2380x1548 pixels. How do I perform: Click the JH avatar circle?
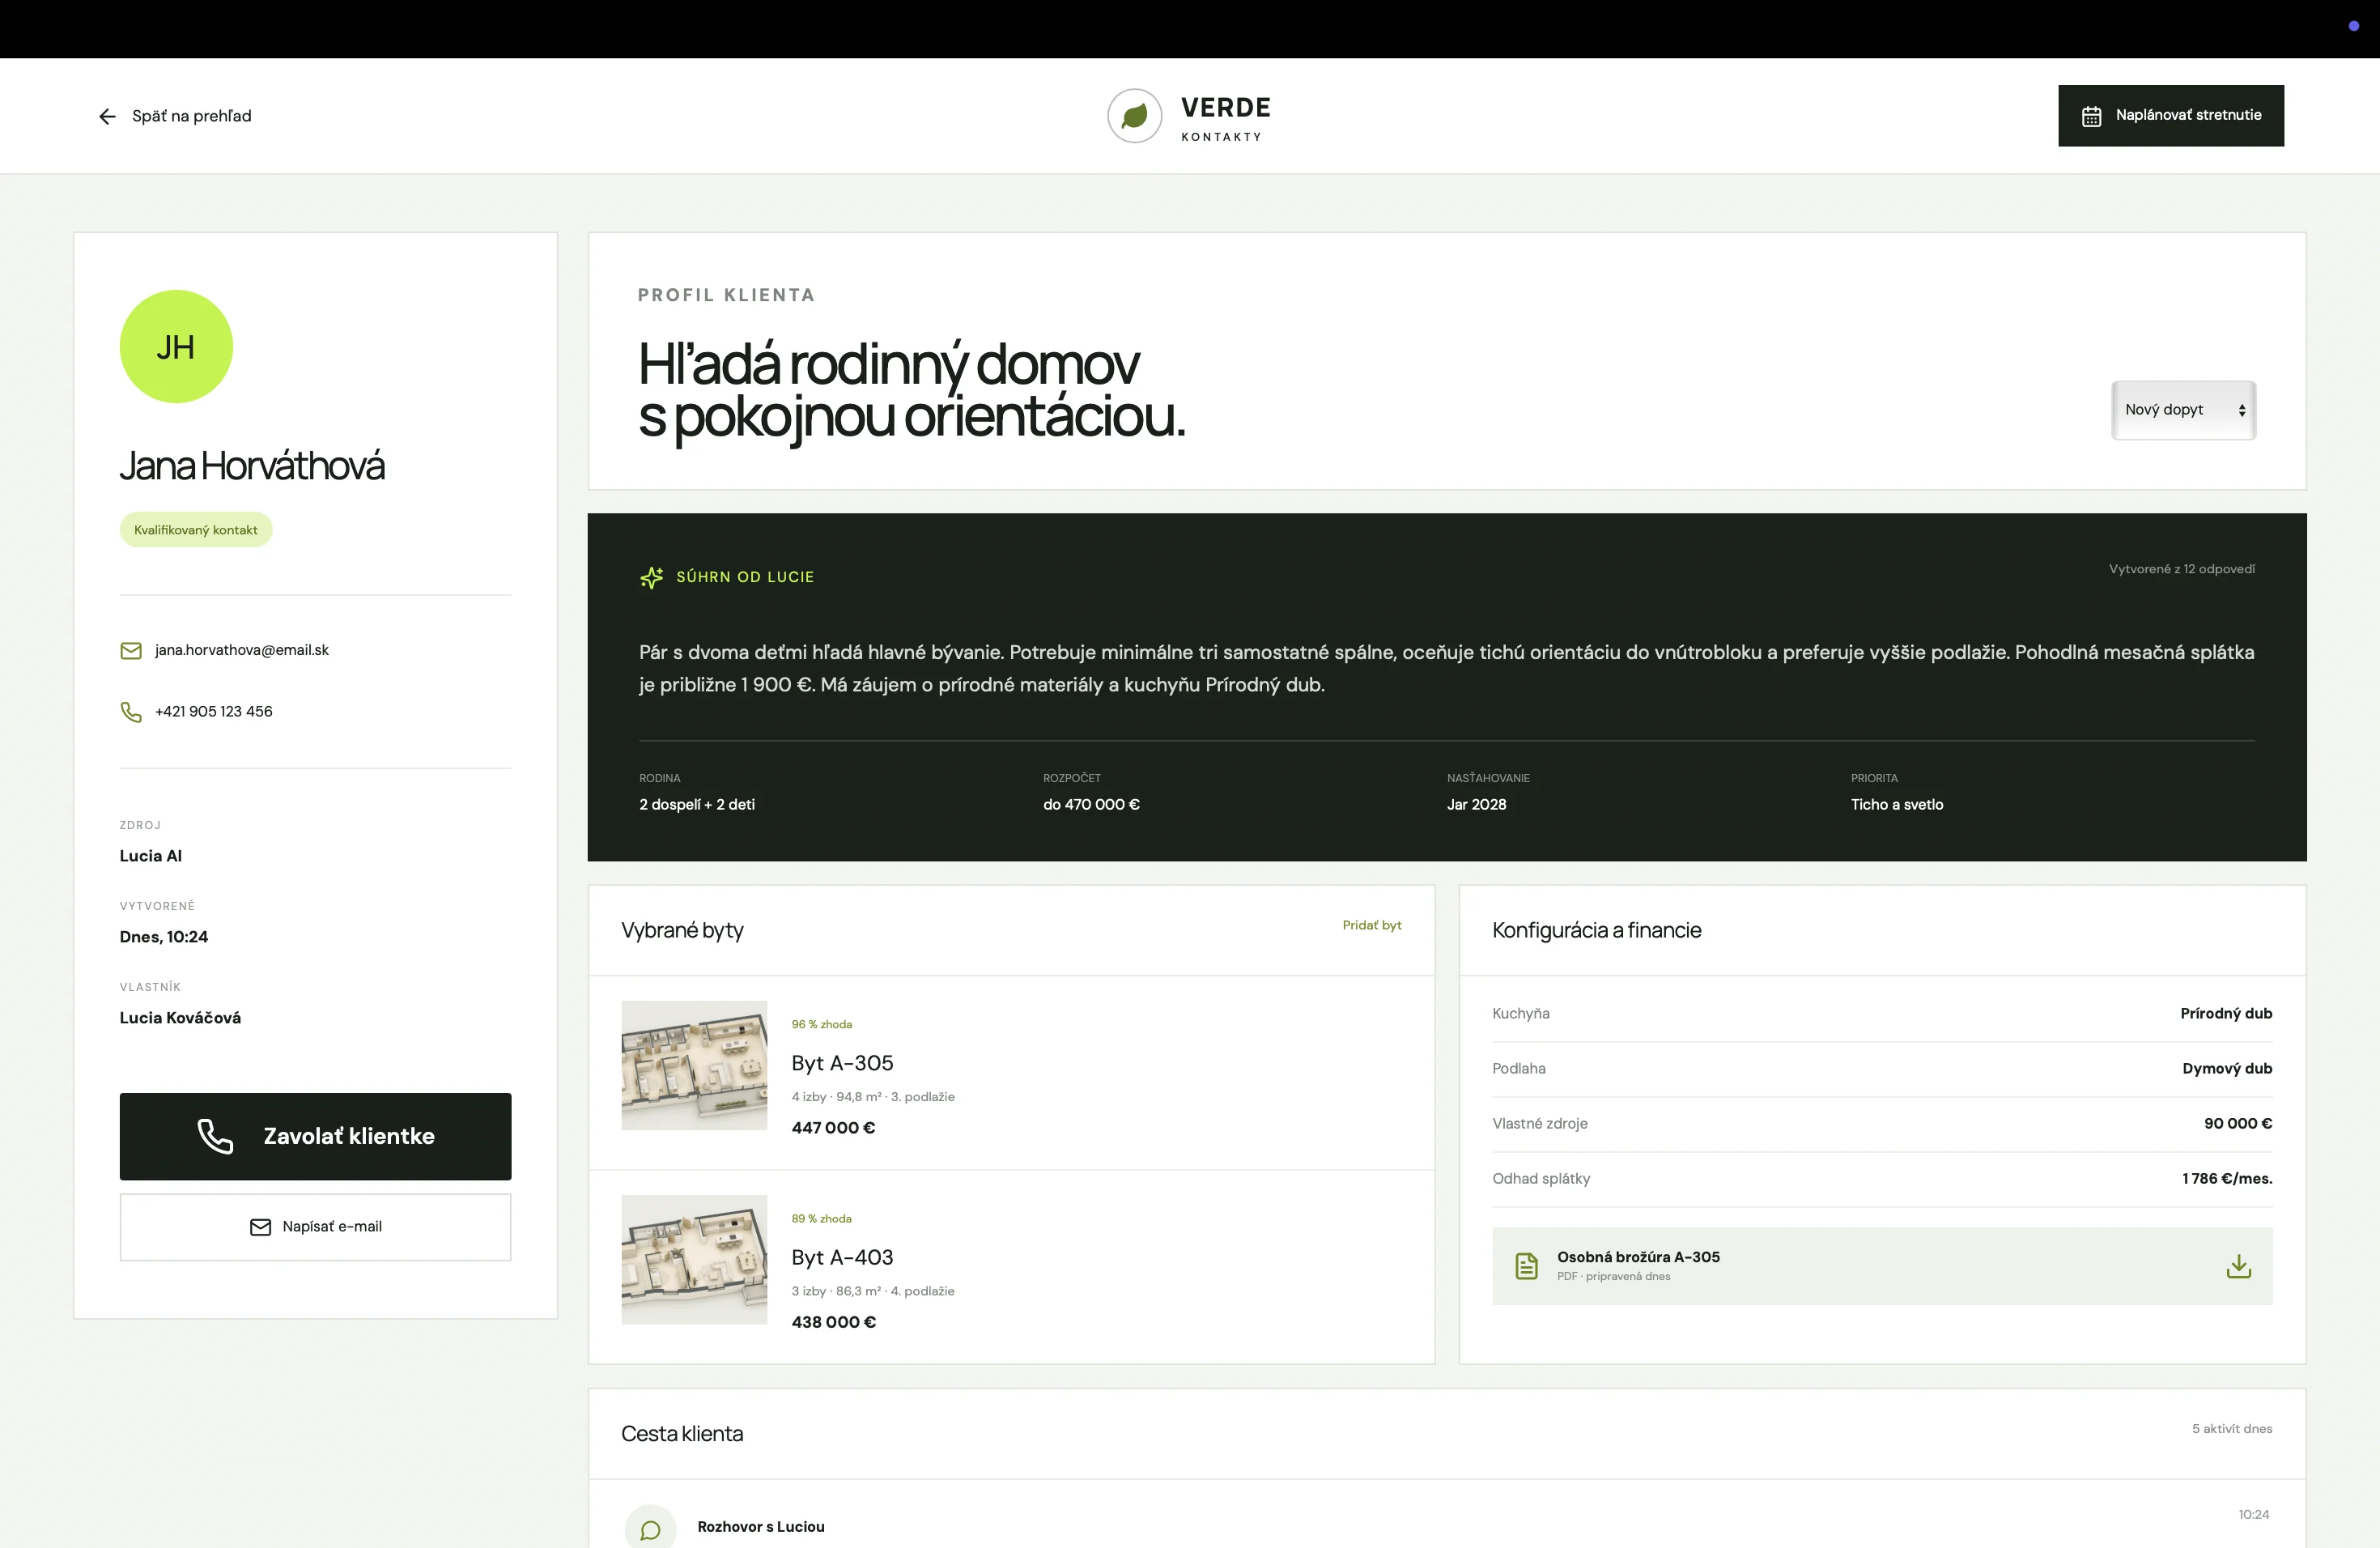176,346
